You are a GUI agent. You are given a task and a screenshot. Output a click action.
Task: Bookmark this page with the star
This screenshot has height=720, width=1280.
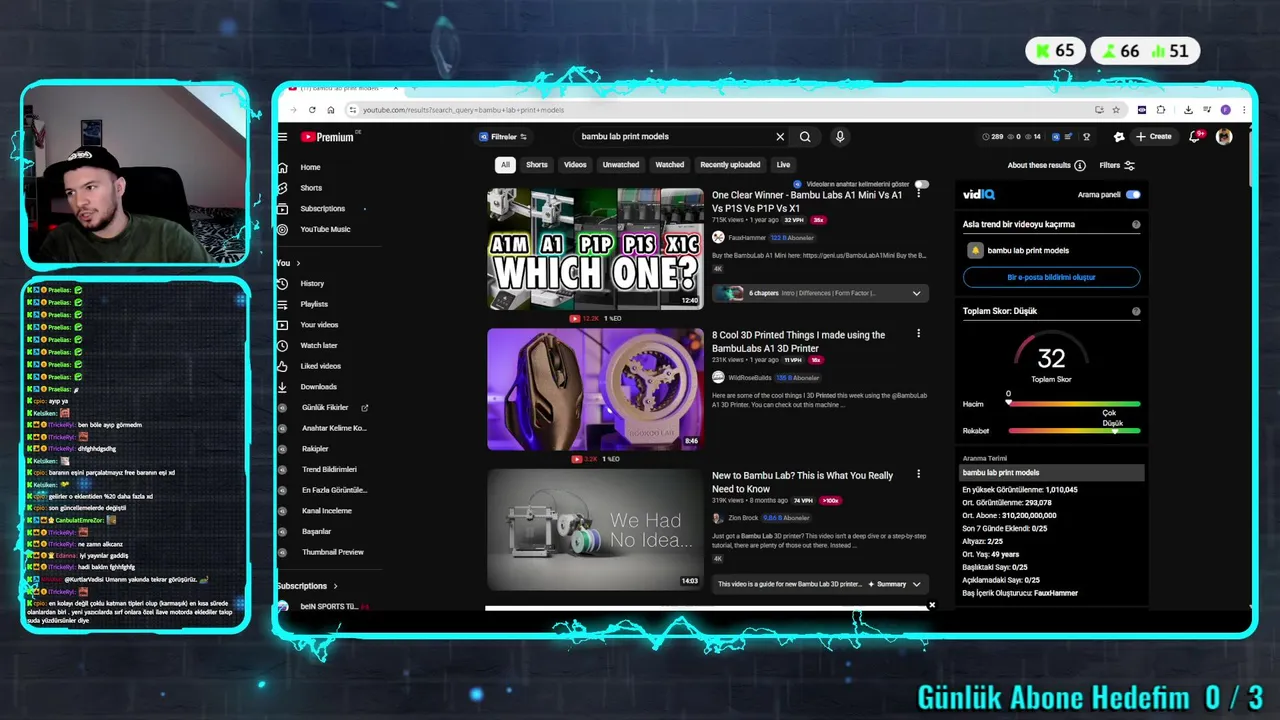click(1116, 110)
